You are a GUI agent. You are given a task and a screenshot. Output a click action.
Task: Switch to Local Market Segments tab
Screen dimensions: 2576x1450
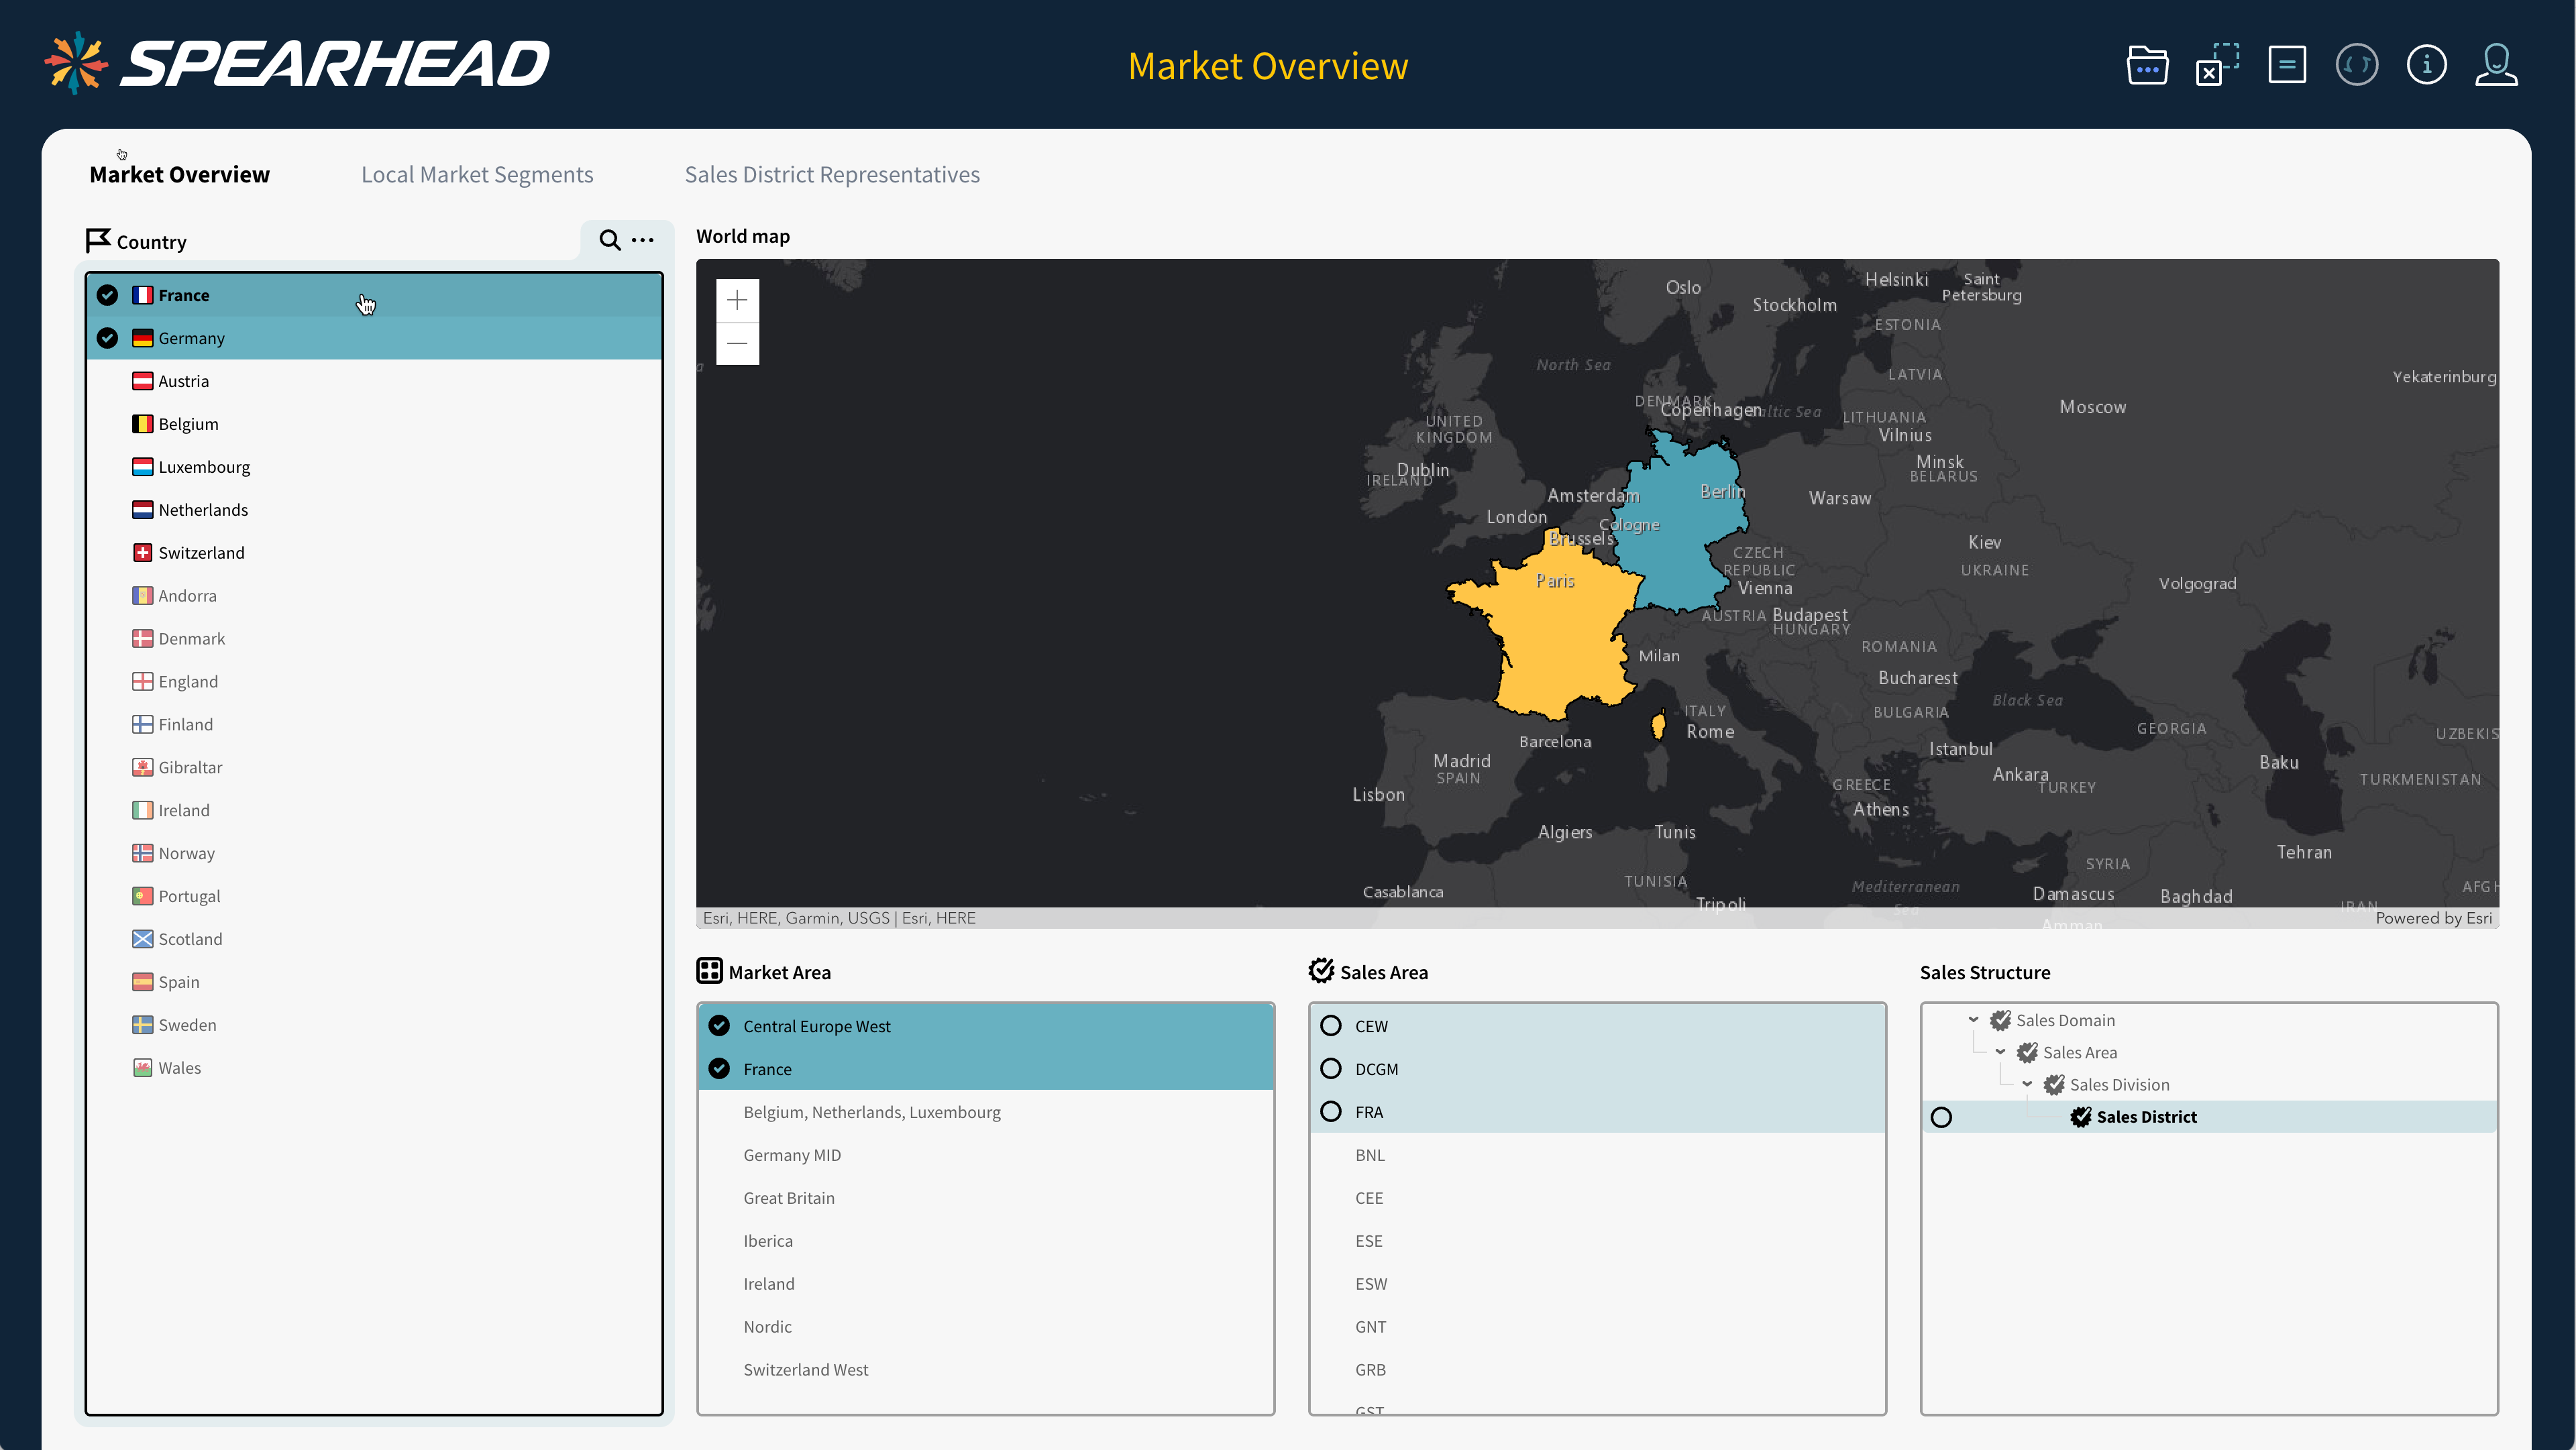tap(477, 175)
